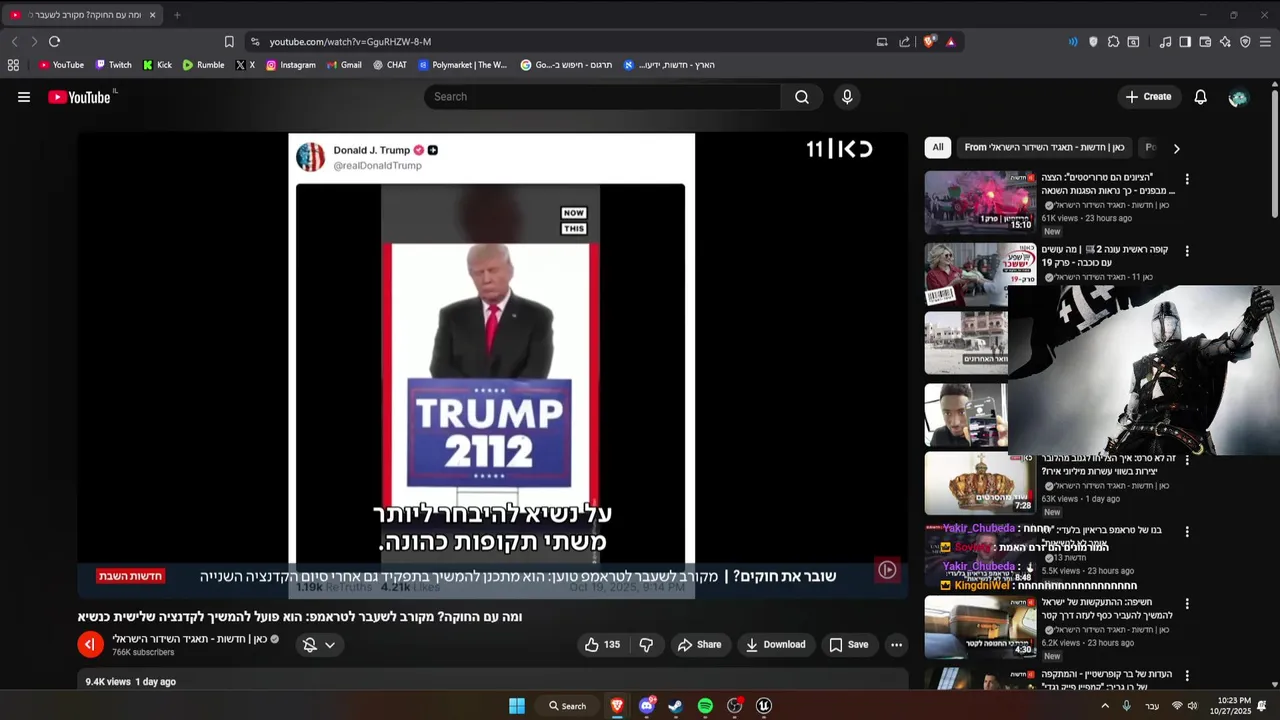The image size is (1280, 720).
Task: Open media control music note icon
Action: [1165, 42]
